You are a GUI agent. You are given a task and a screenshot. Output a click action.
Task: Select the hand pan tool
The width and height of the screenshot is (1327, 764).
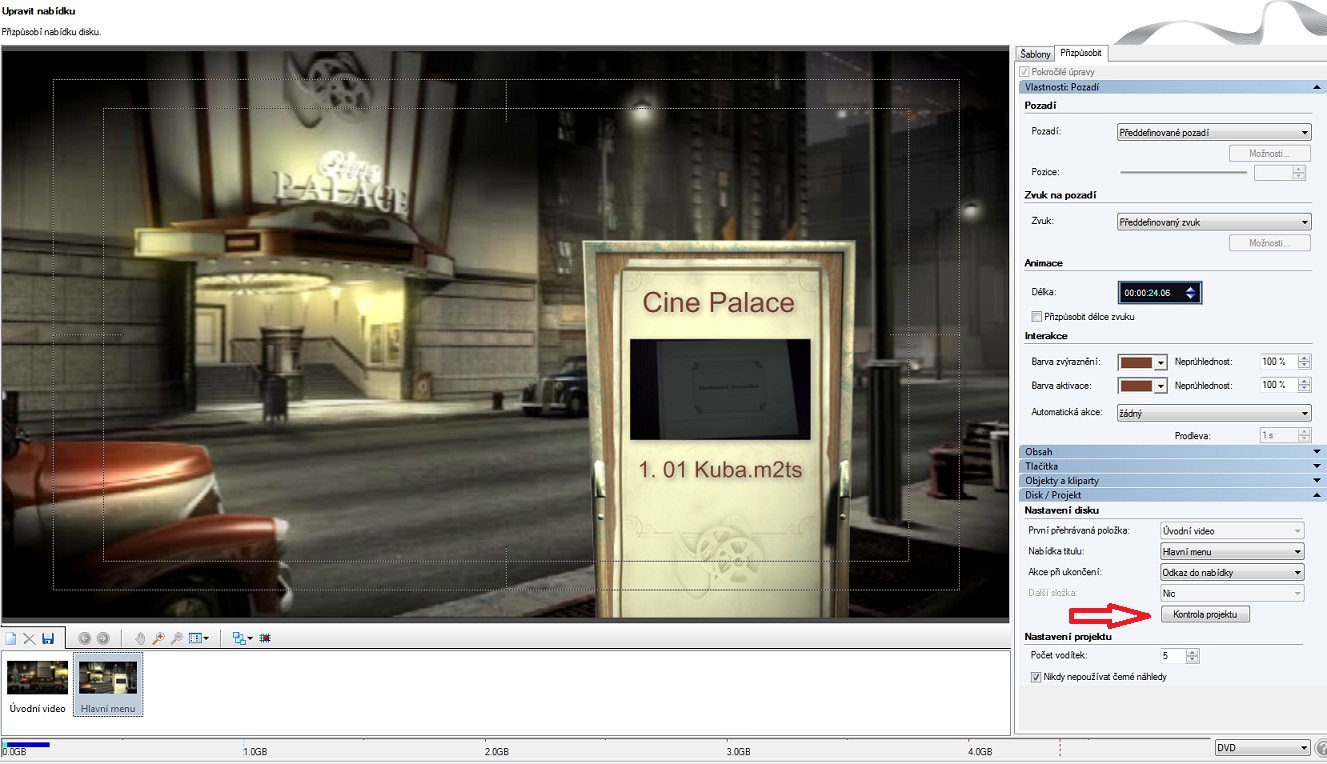tap(140, 638)
